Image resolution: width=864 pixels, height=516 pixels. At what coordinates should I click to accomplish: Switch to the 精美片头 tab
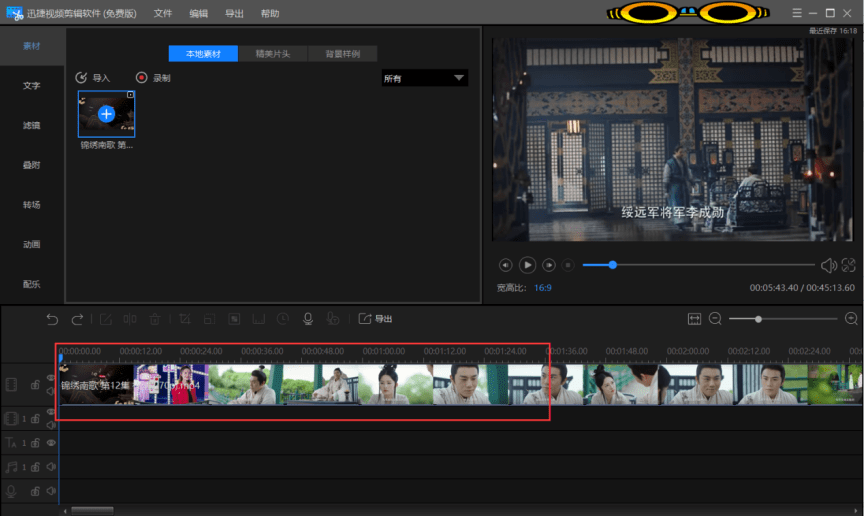point(273,54)
